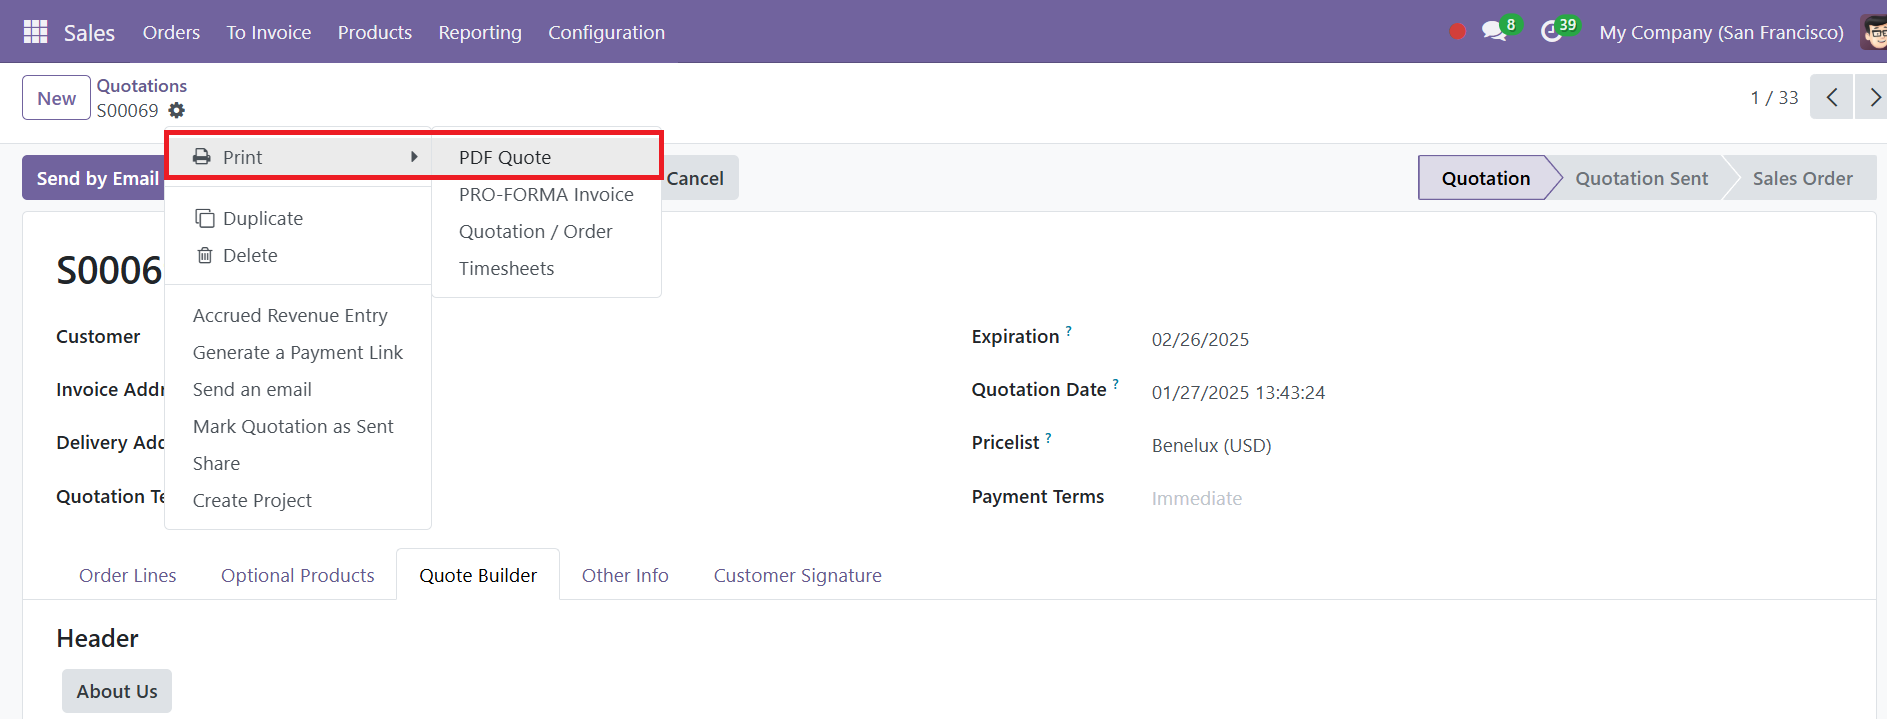The width and height of the screenshot is (1887, 719).
Task: Choose Timesheets print option
Action: coord(546,268)
